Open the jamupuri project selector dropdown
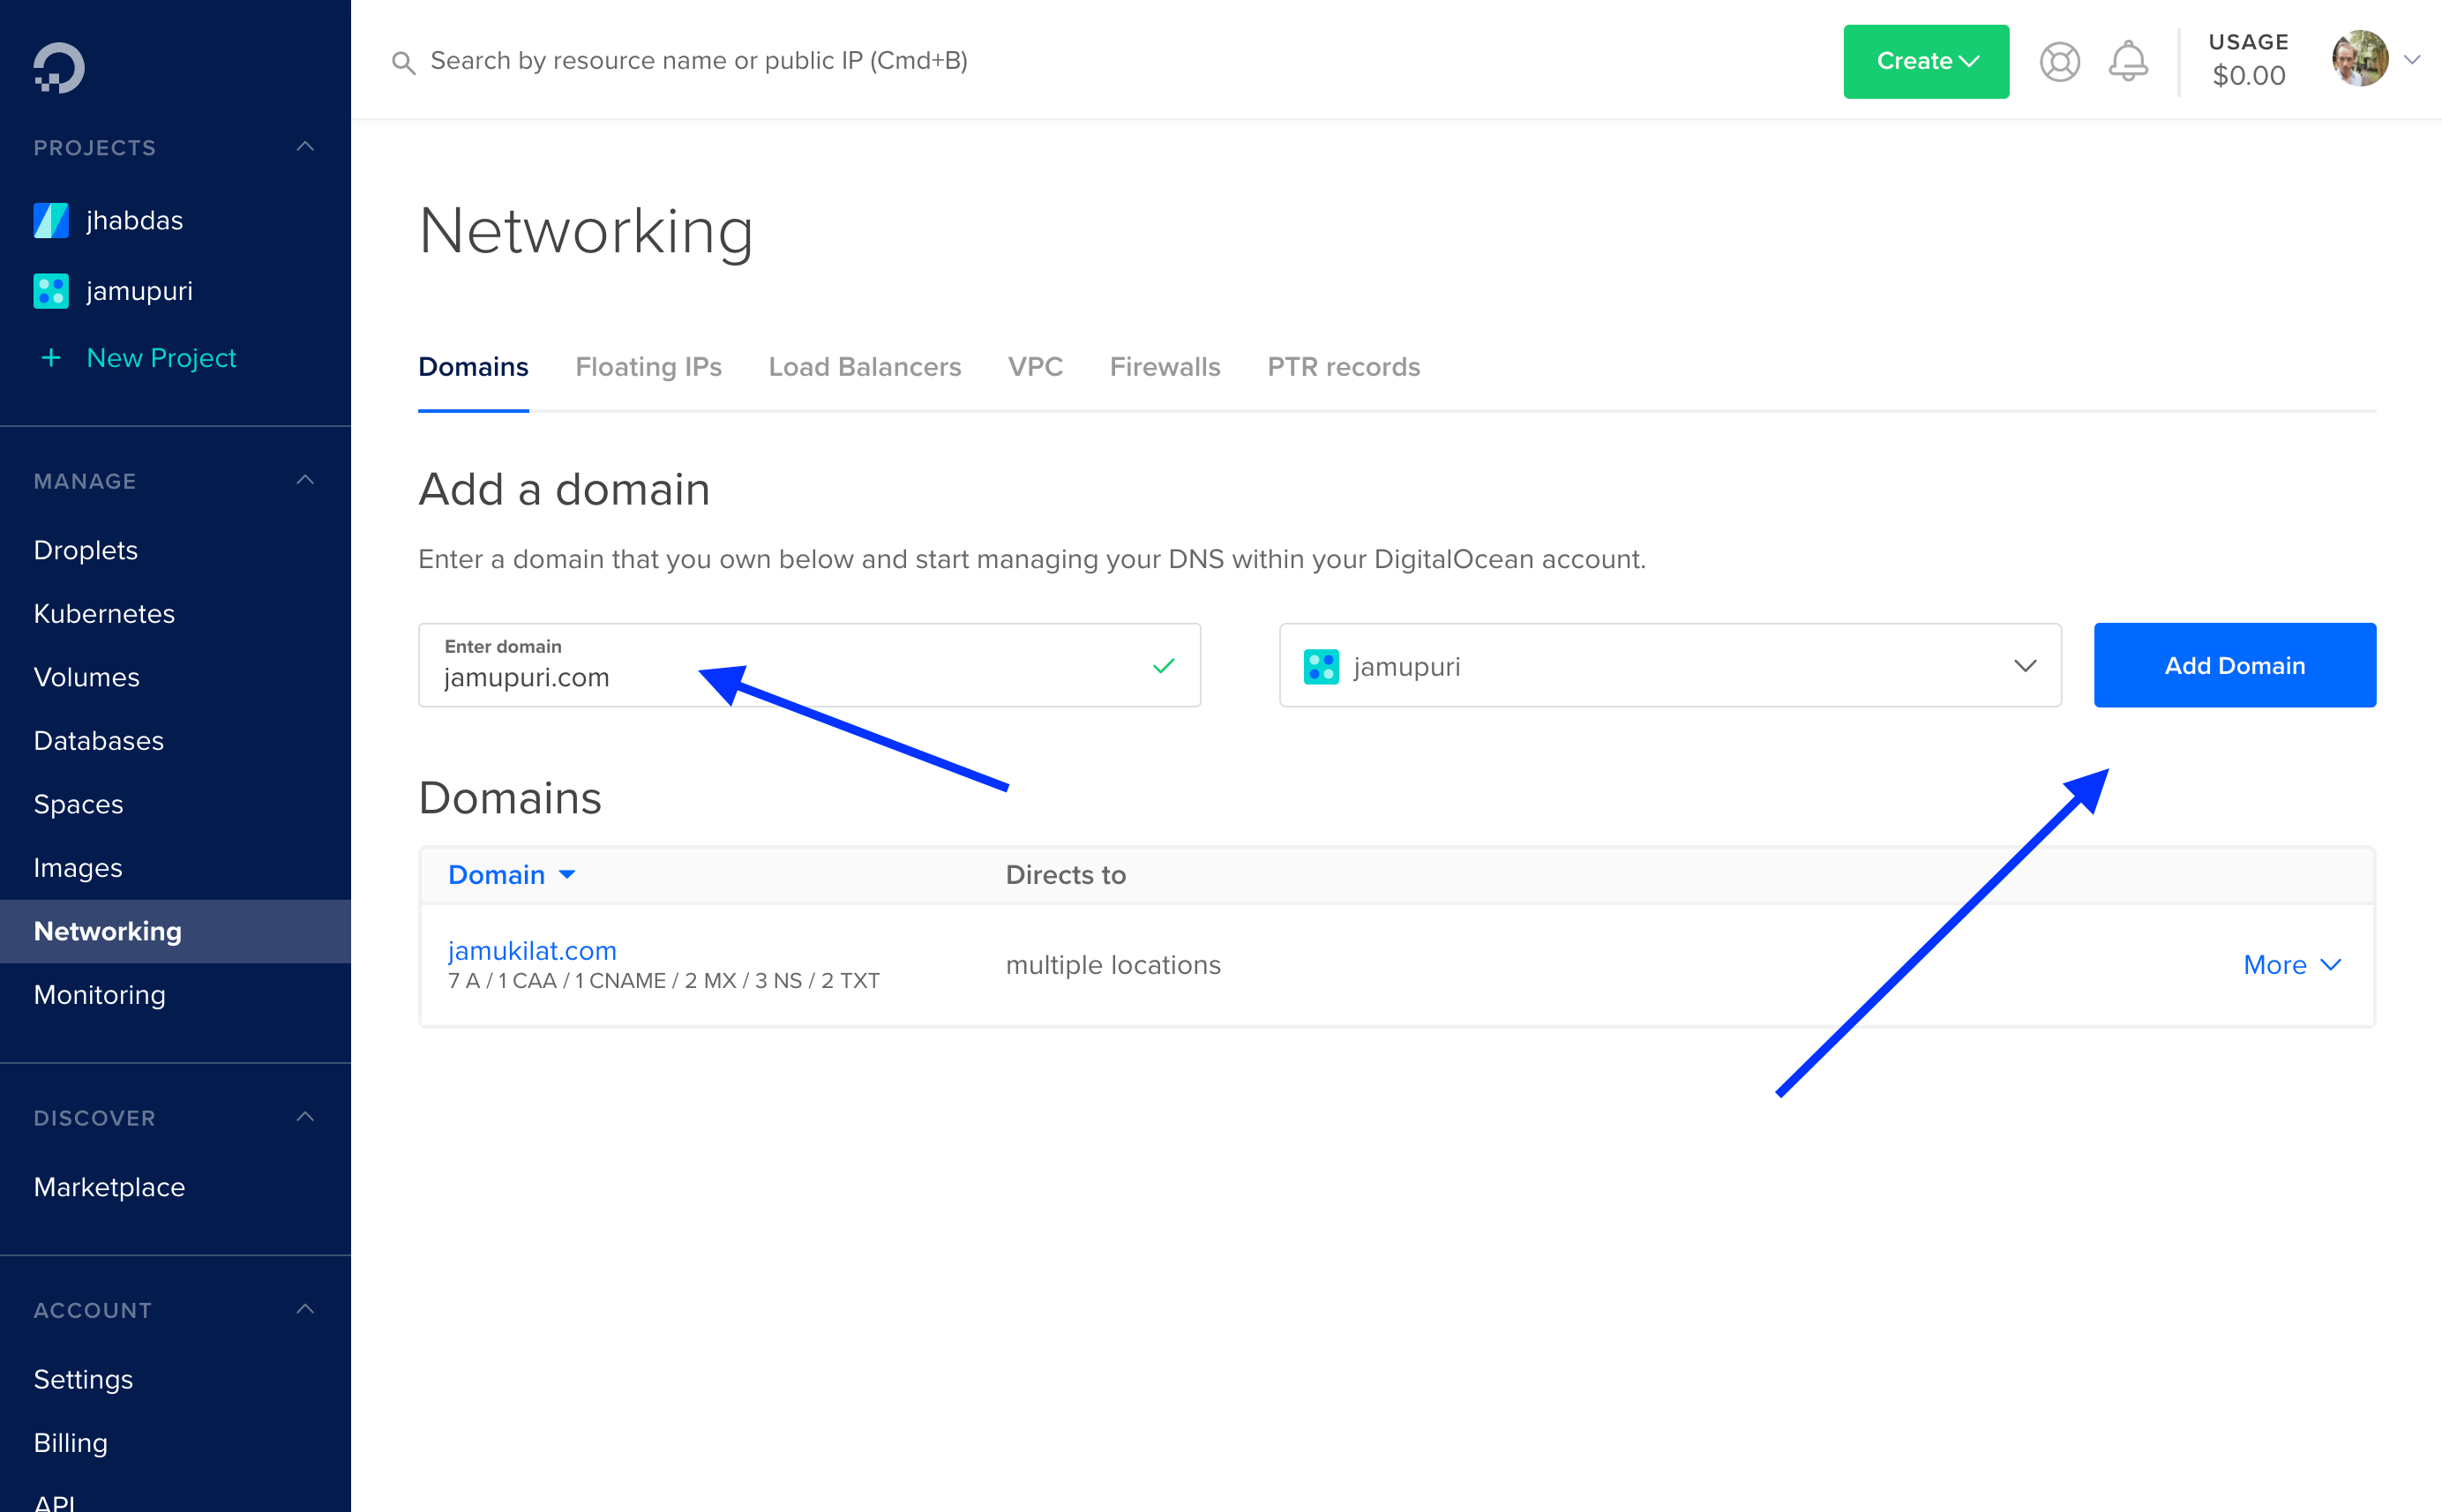This screenshot has height=1512, width=2442. 1669,666
